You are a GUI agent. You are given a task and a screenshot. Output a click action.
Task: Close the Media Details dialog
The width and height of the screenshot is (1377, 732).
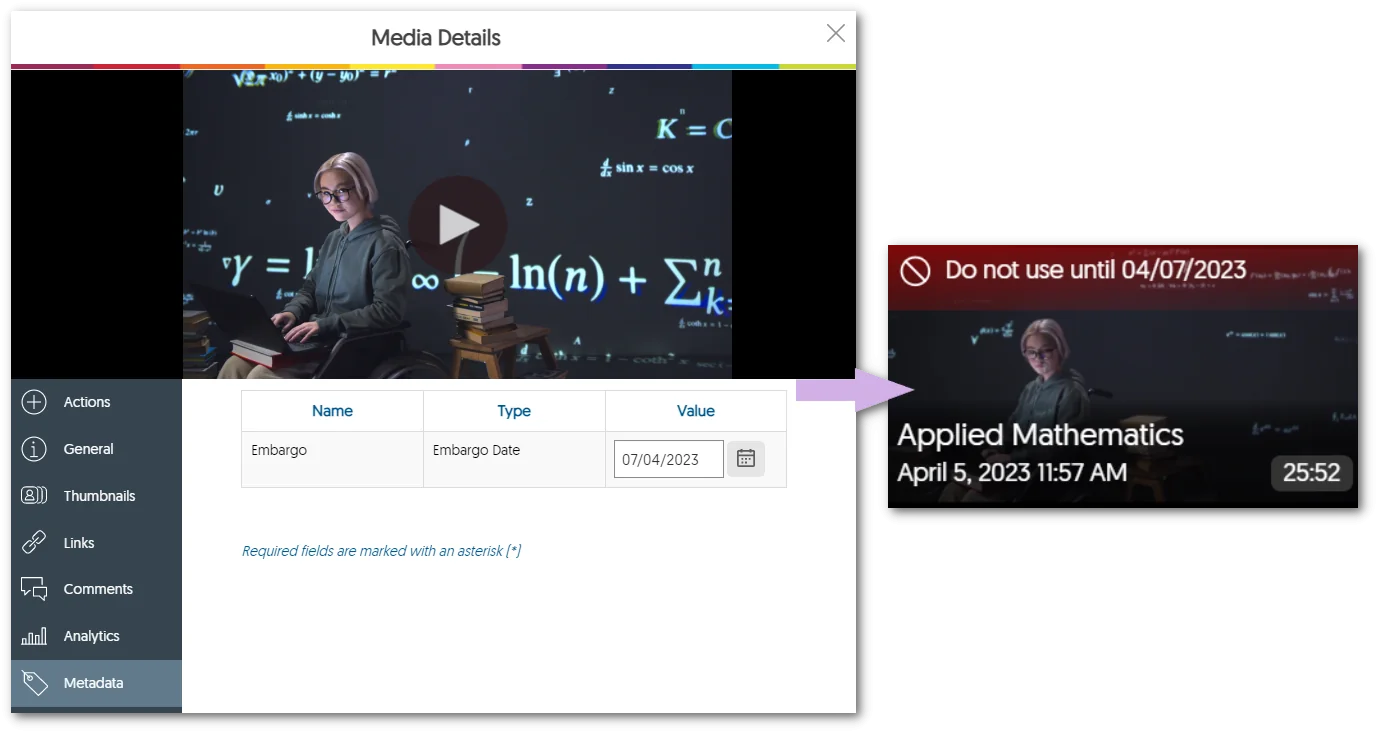coord(835,33)
